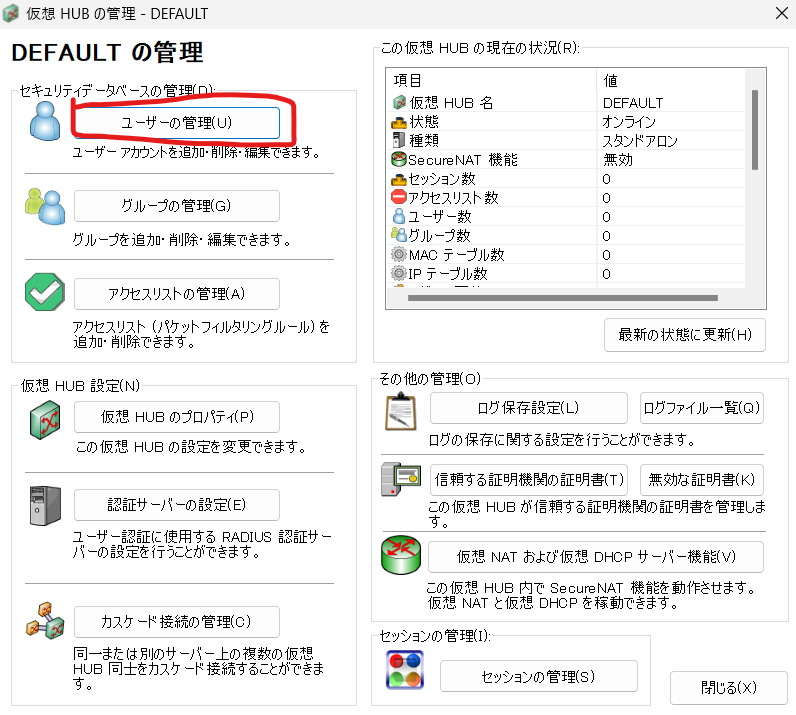This screenshot has height=715, width=796.
Task: Select the SecureNAT 機能 row label
Action: [x=463, y=160]
